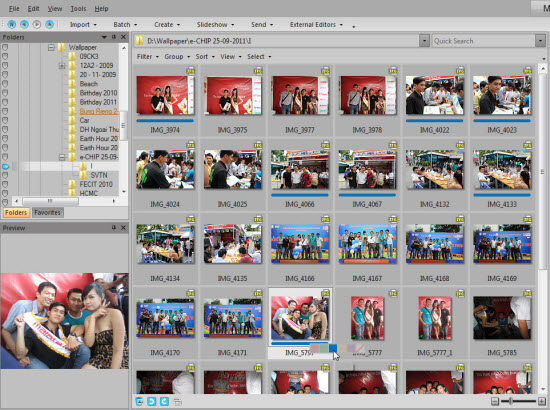Open the Batch dropdown menu

pyautogui.click(x=125, y=25)
